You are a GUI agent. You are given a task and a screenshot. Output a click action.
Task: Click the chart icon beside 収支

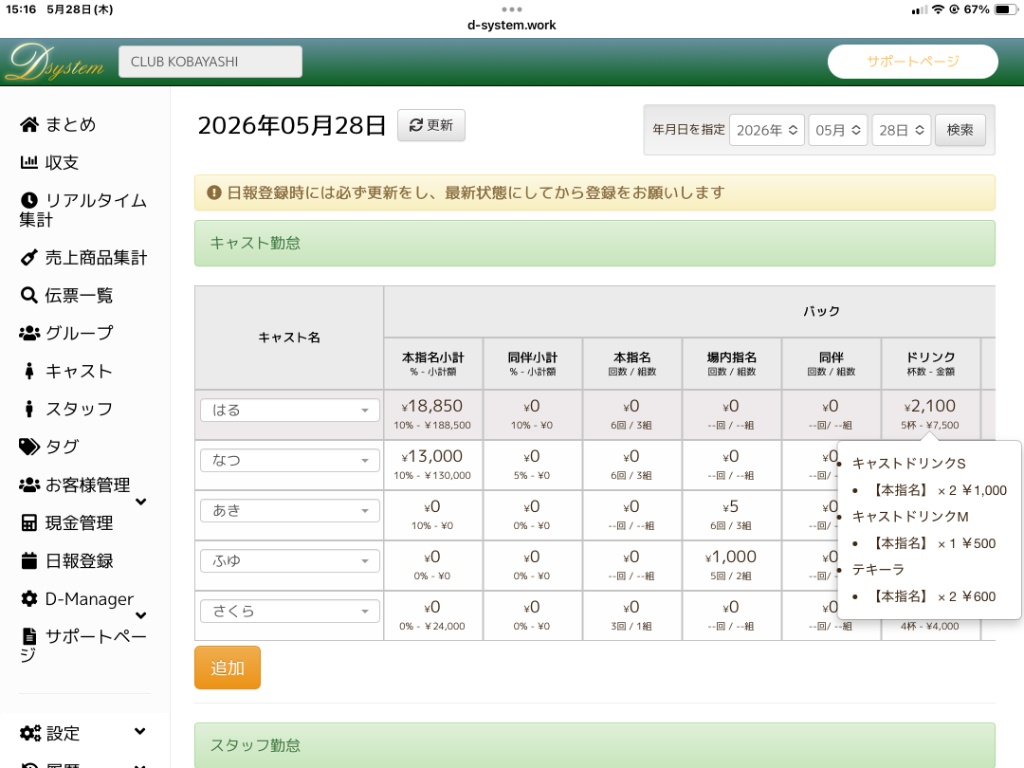(x=29, y=162)
